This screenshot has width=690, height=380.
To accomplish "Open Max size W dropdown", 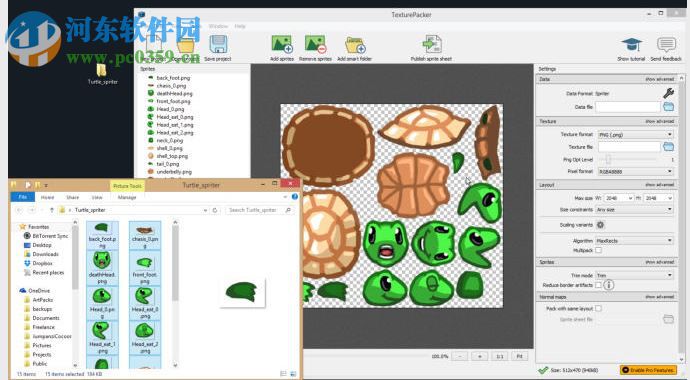I will (x=619, y=198).
